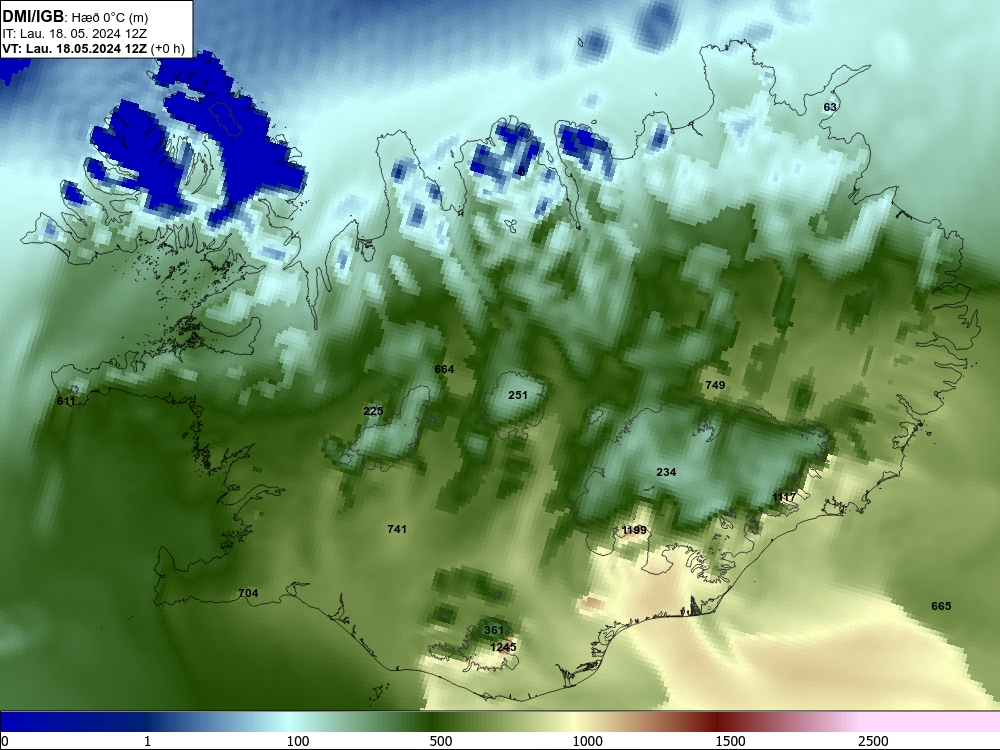Click the 225 label on Langjökull
Viewport: 1000px width, 750px height.
pos(373,411)
